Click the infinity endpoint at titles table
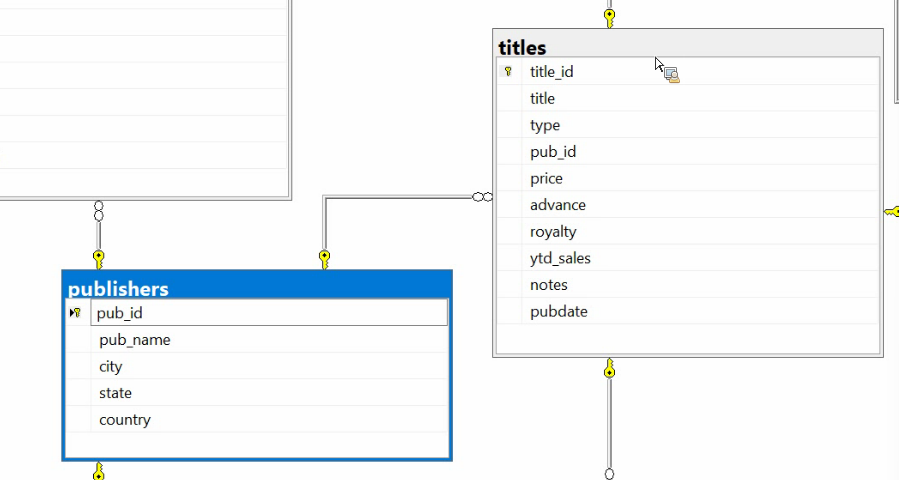 (x=482, y=197)
